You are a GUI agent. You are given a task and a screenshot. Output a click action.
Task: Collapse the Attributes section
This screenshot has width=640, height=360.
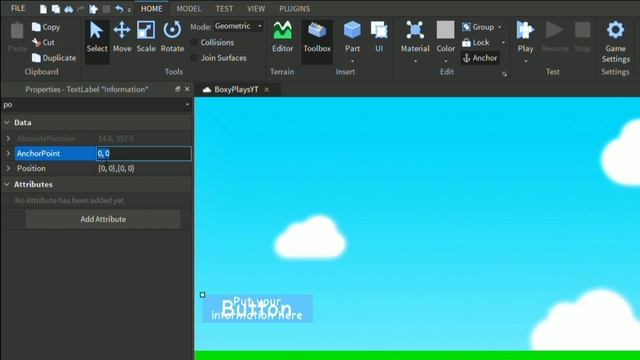(x=7, y=184)
